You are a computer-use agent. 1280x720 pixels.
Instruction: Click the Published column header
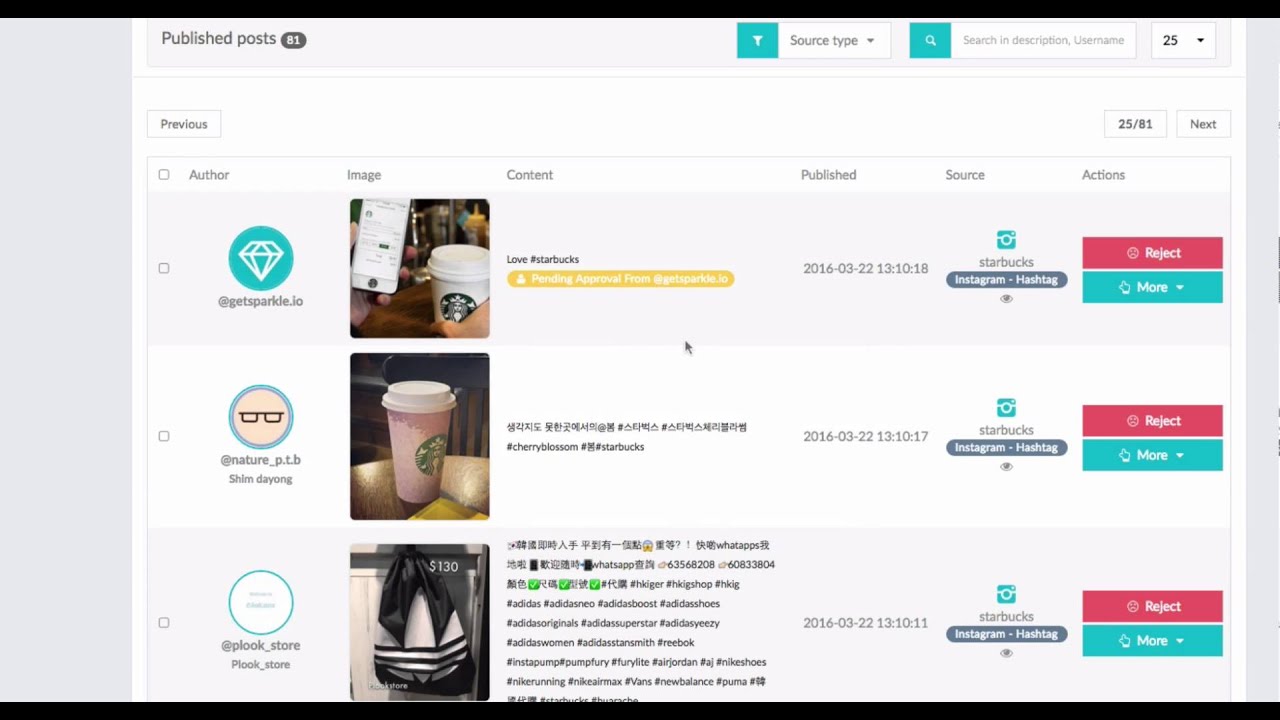coord(828,175)
